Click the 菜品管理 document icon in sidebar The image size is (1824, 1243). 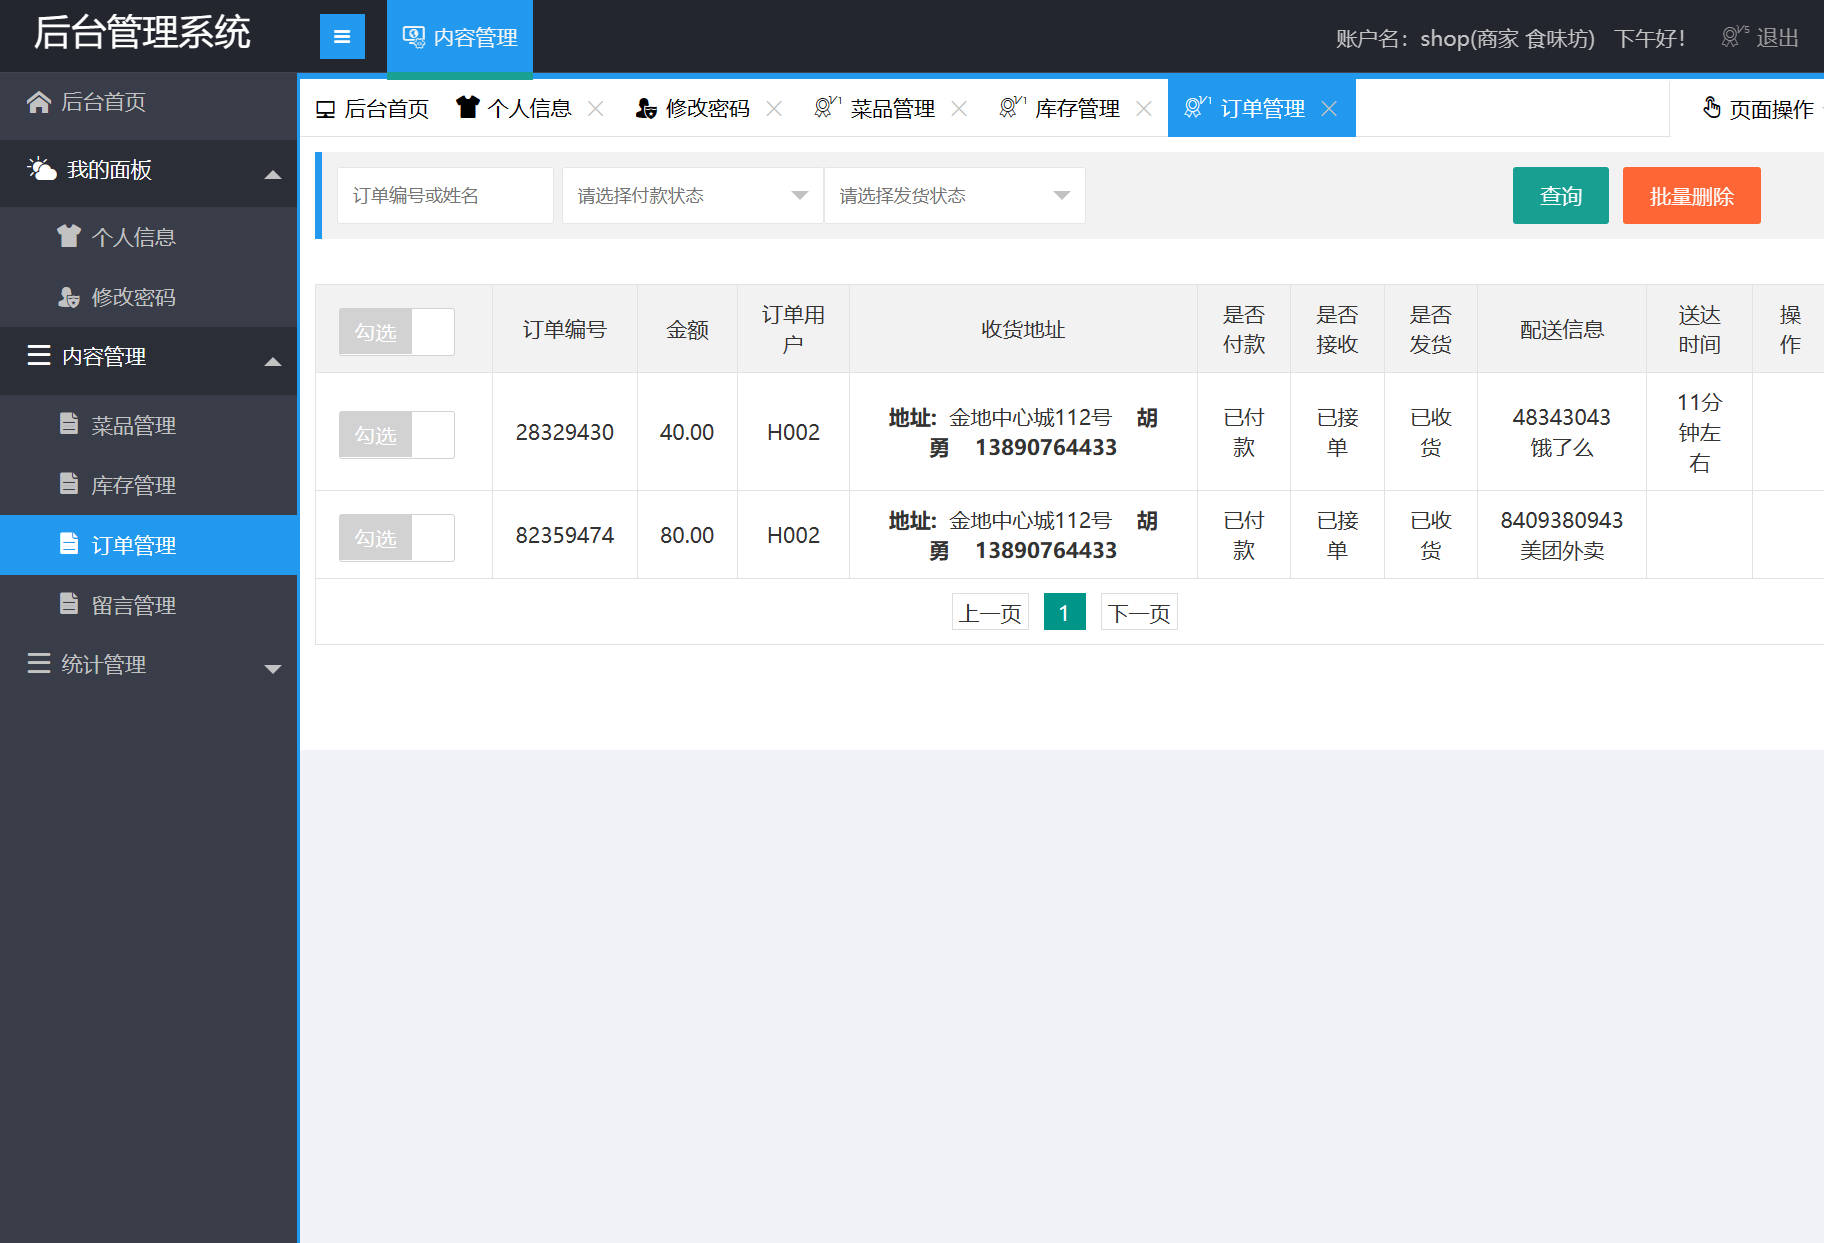coord(69,424)
